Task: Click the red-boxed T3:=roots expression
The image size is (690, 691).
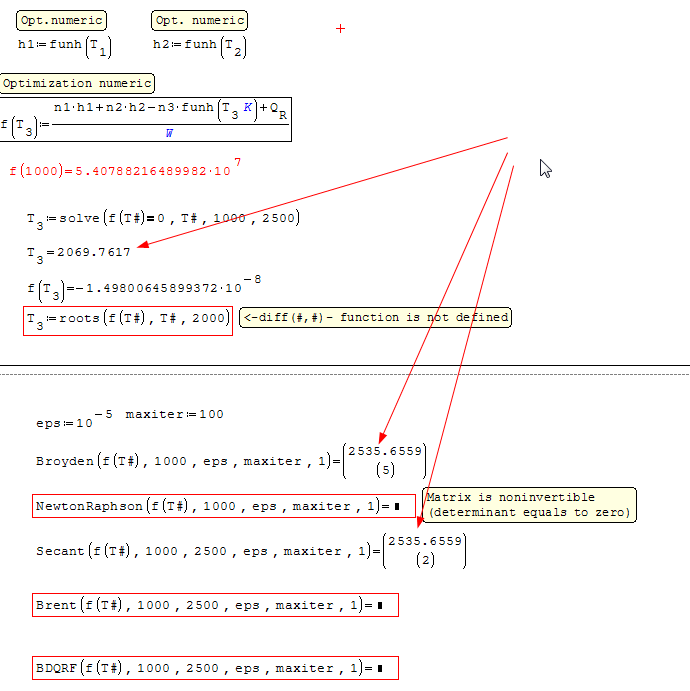Action: [129, 320]
